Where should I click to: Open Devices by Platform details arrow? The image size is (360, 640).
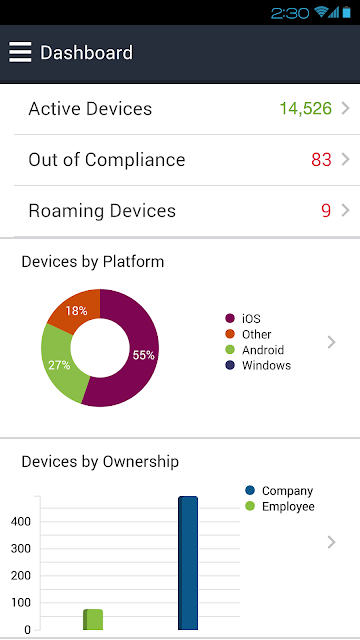point(331,342)
